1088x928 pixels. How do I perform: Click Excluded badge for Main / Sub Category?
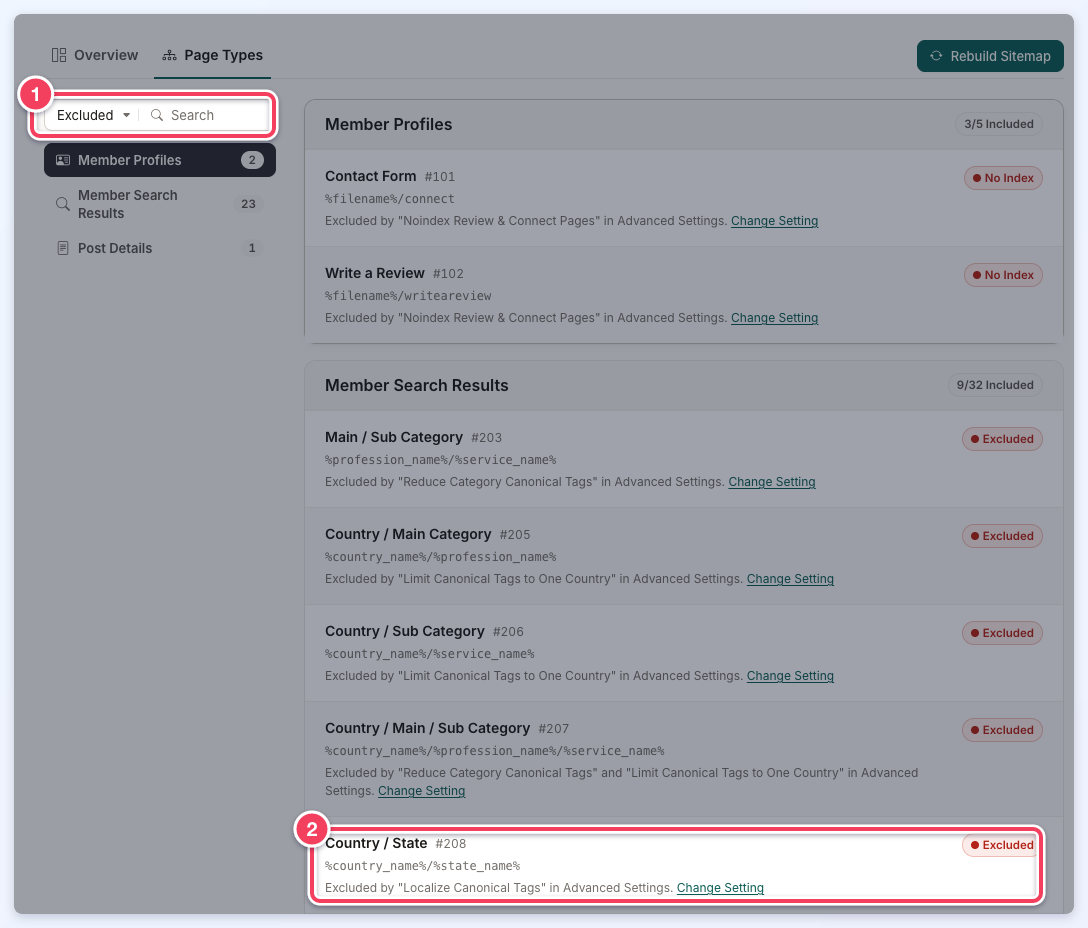1002,439
